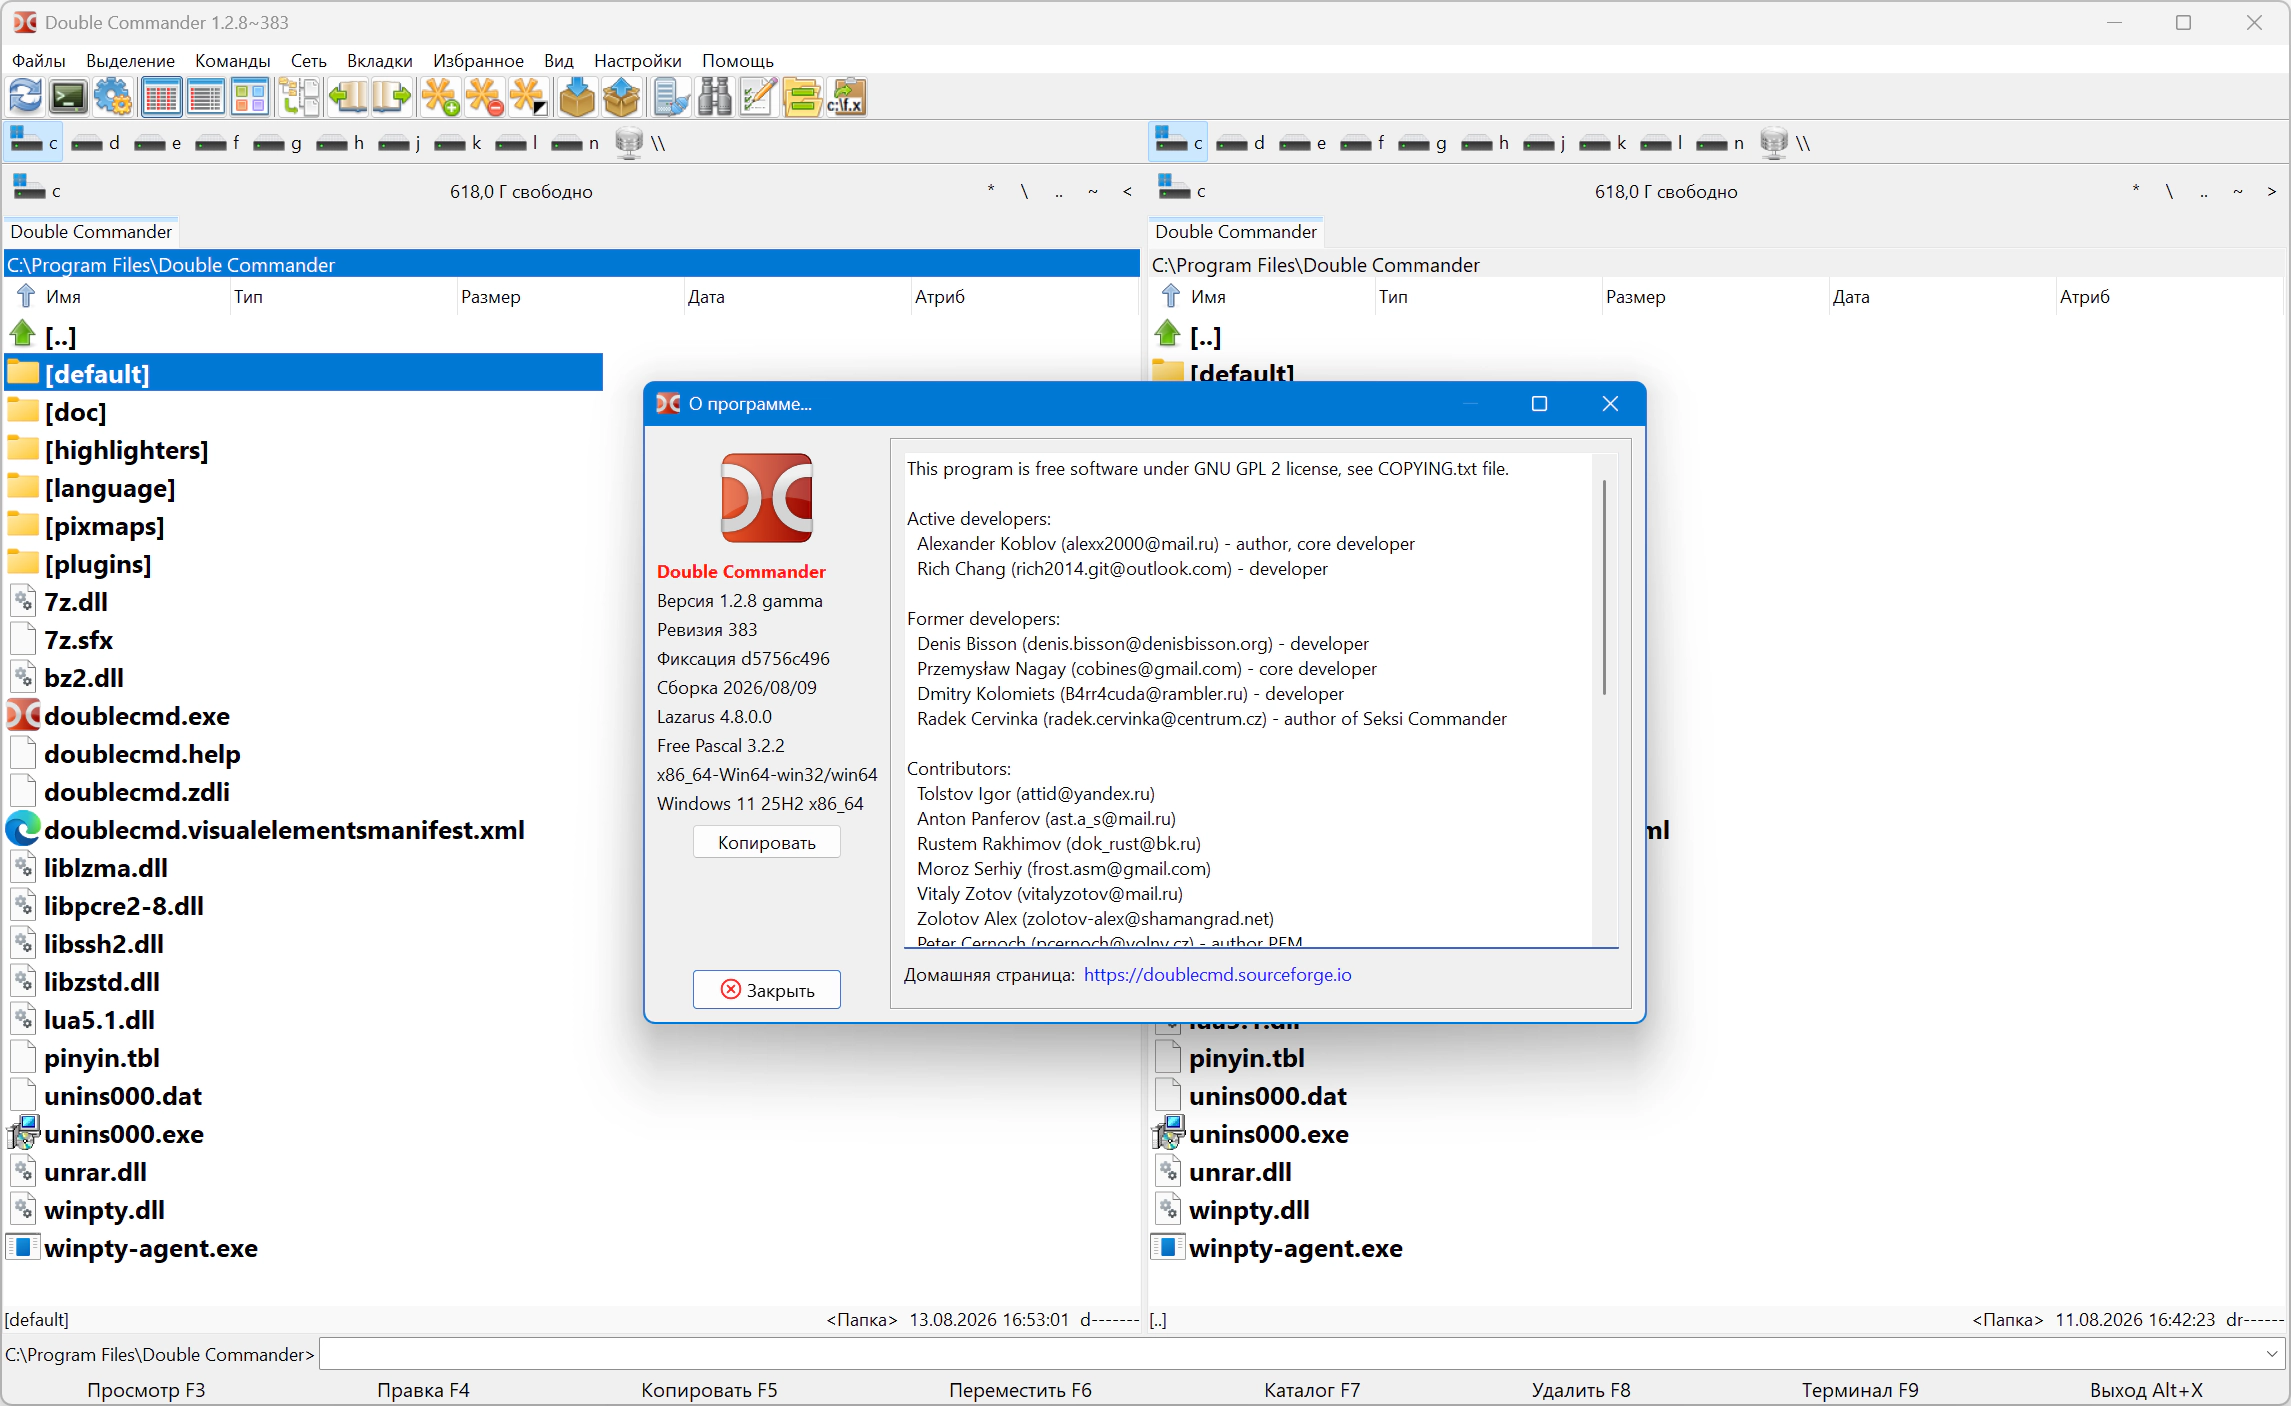Click the Просмотр F3 function button

pyautogui.click(x=146, y=1390)
